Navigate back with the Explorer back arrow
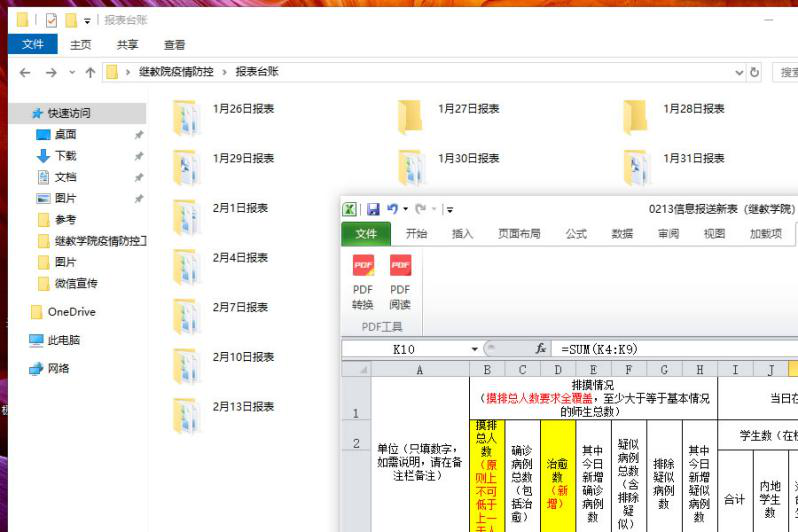Viewport: 798px width, 532px height. [25, 72]
